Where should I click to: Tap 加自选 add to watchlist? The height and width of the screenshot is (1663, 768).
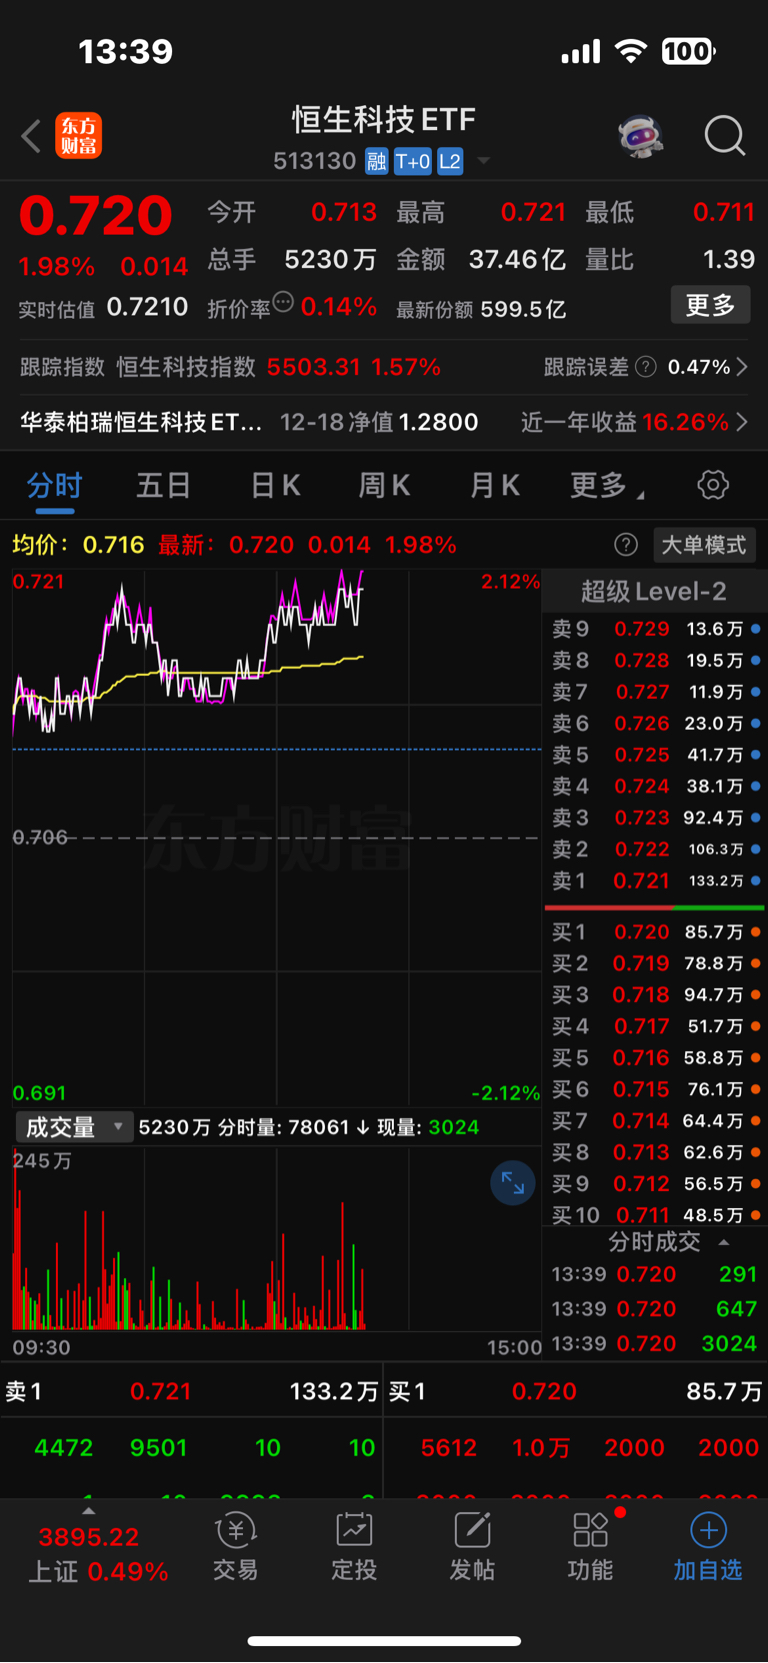point(708,1546)
